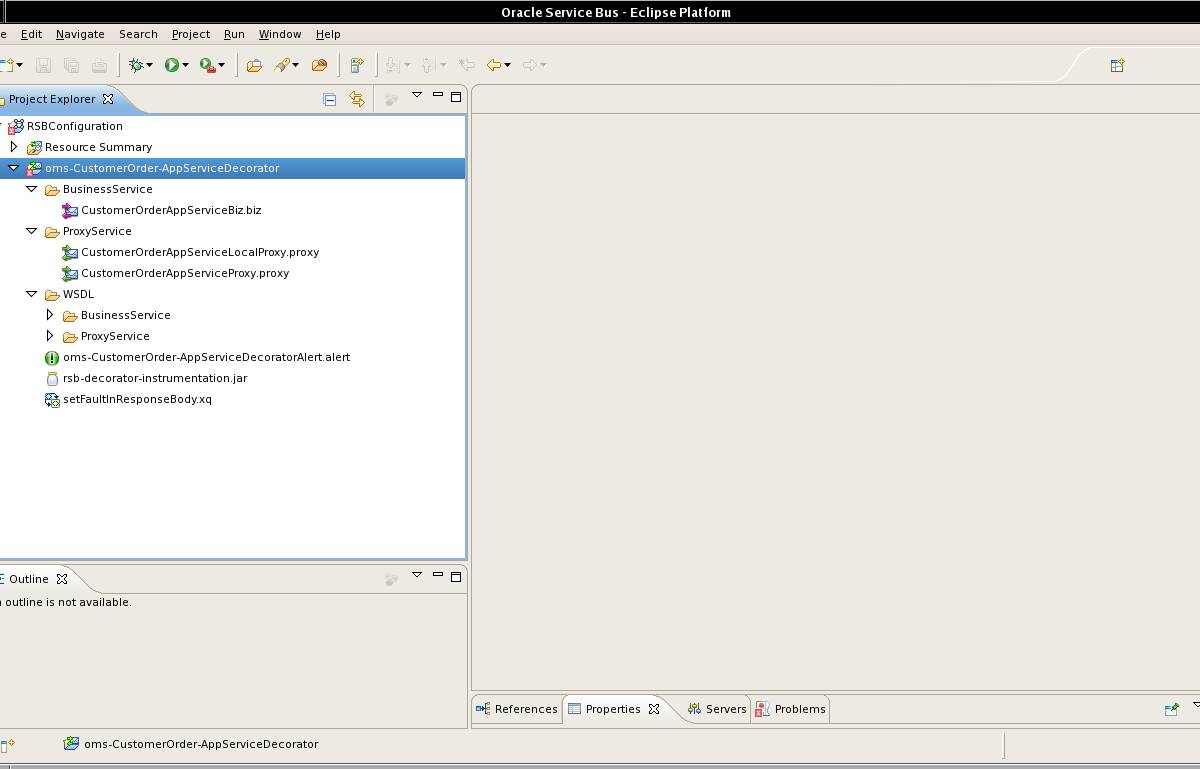Open the Edit menu
The image size is (1200, 769).
[x=32, y=34]
